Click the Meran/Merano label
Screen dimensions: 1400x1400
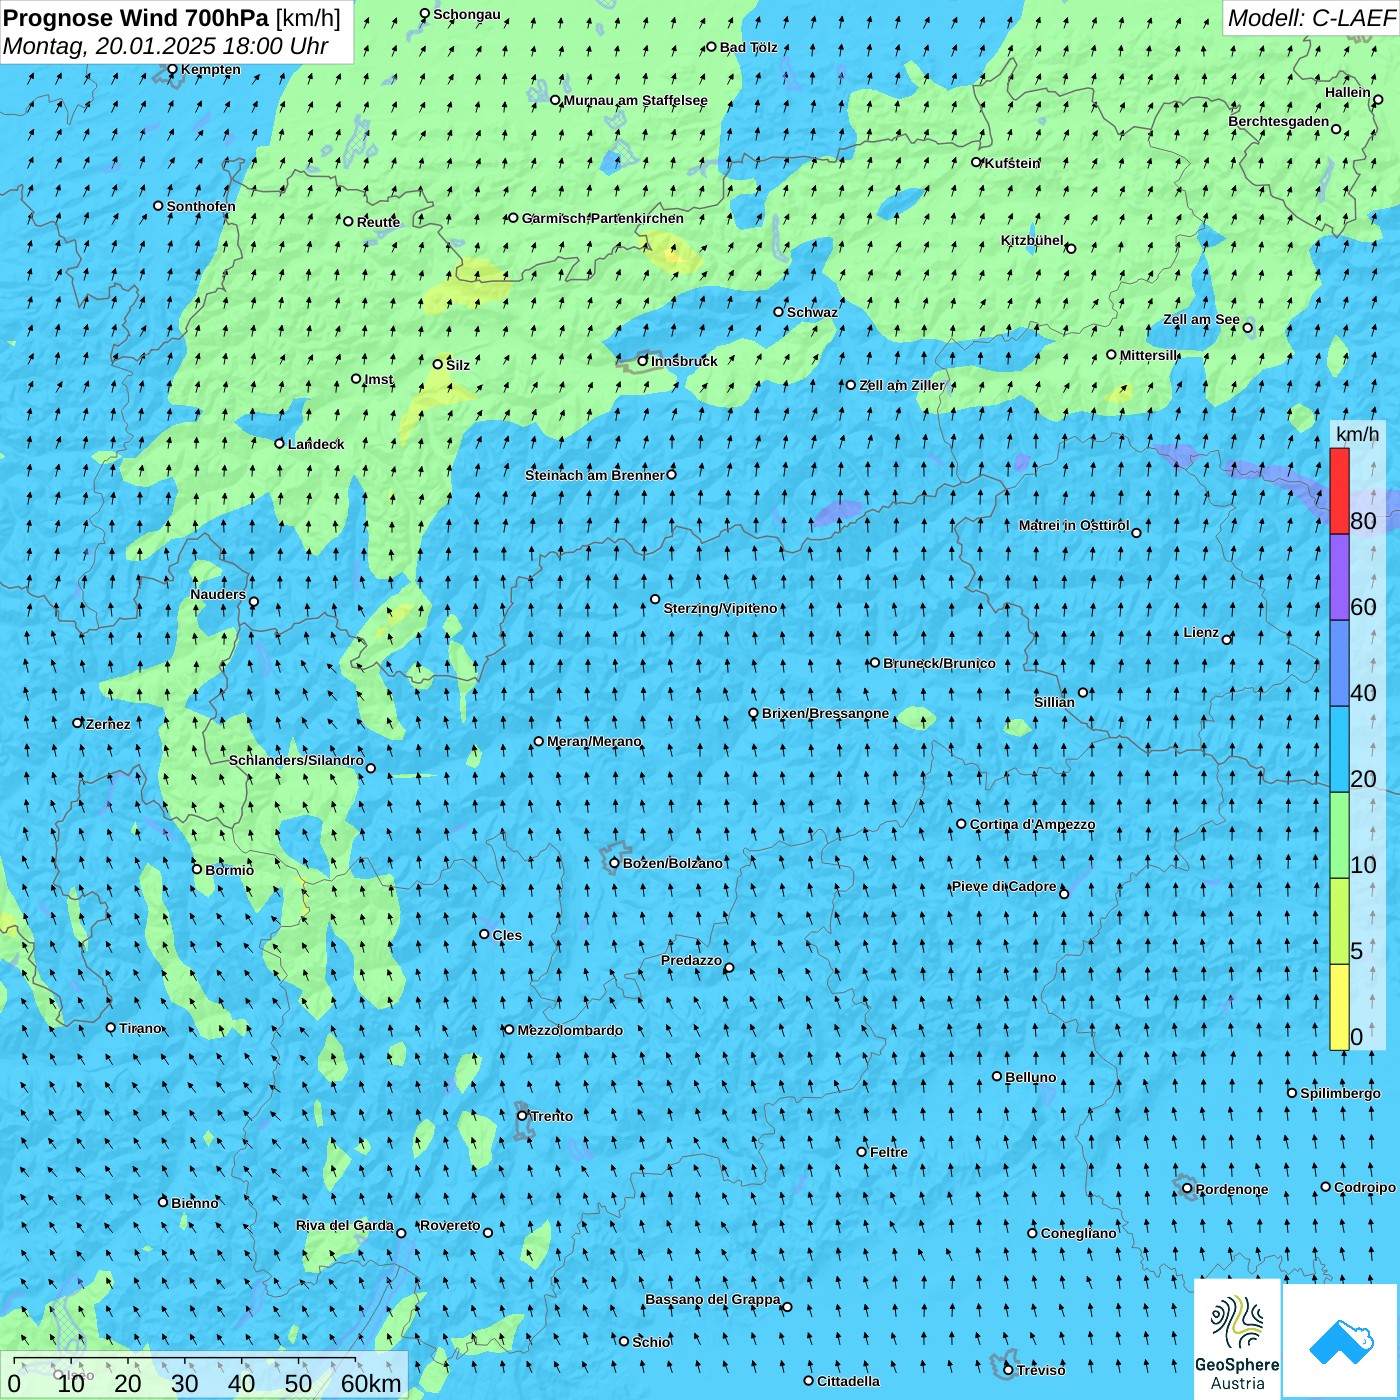[594, 741]
